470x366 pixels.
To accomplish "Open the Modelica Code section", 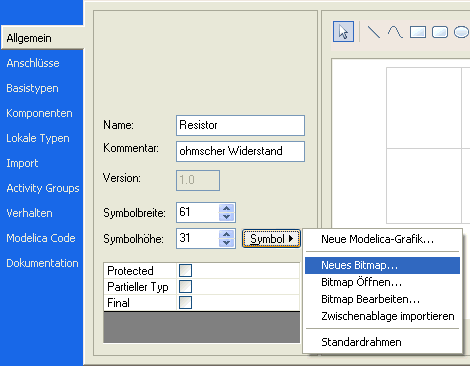I will coord(41,238).
